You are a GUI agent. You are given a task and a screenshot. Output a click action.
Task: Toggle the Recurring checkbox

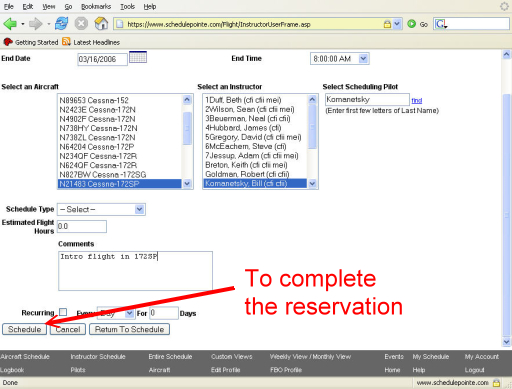coord(63,312)
